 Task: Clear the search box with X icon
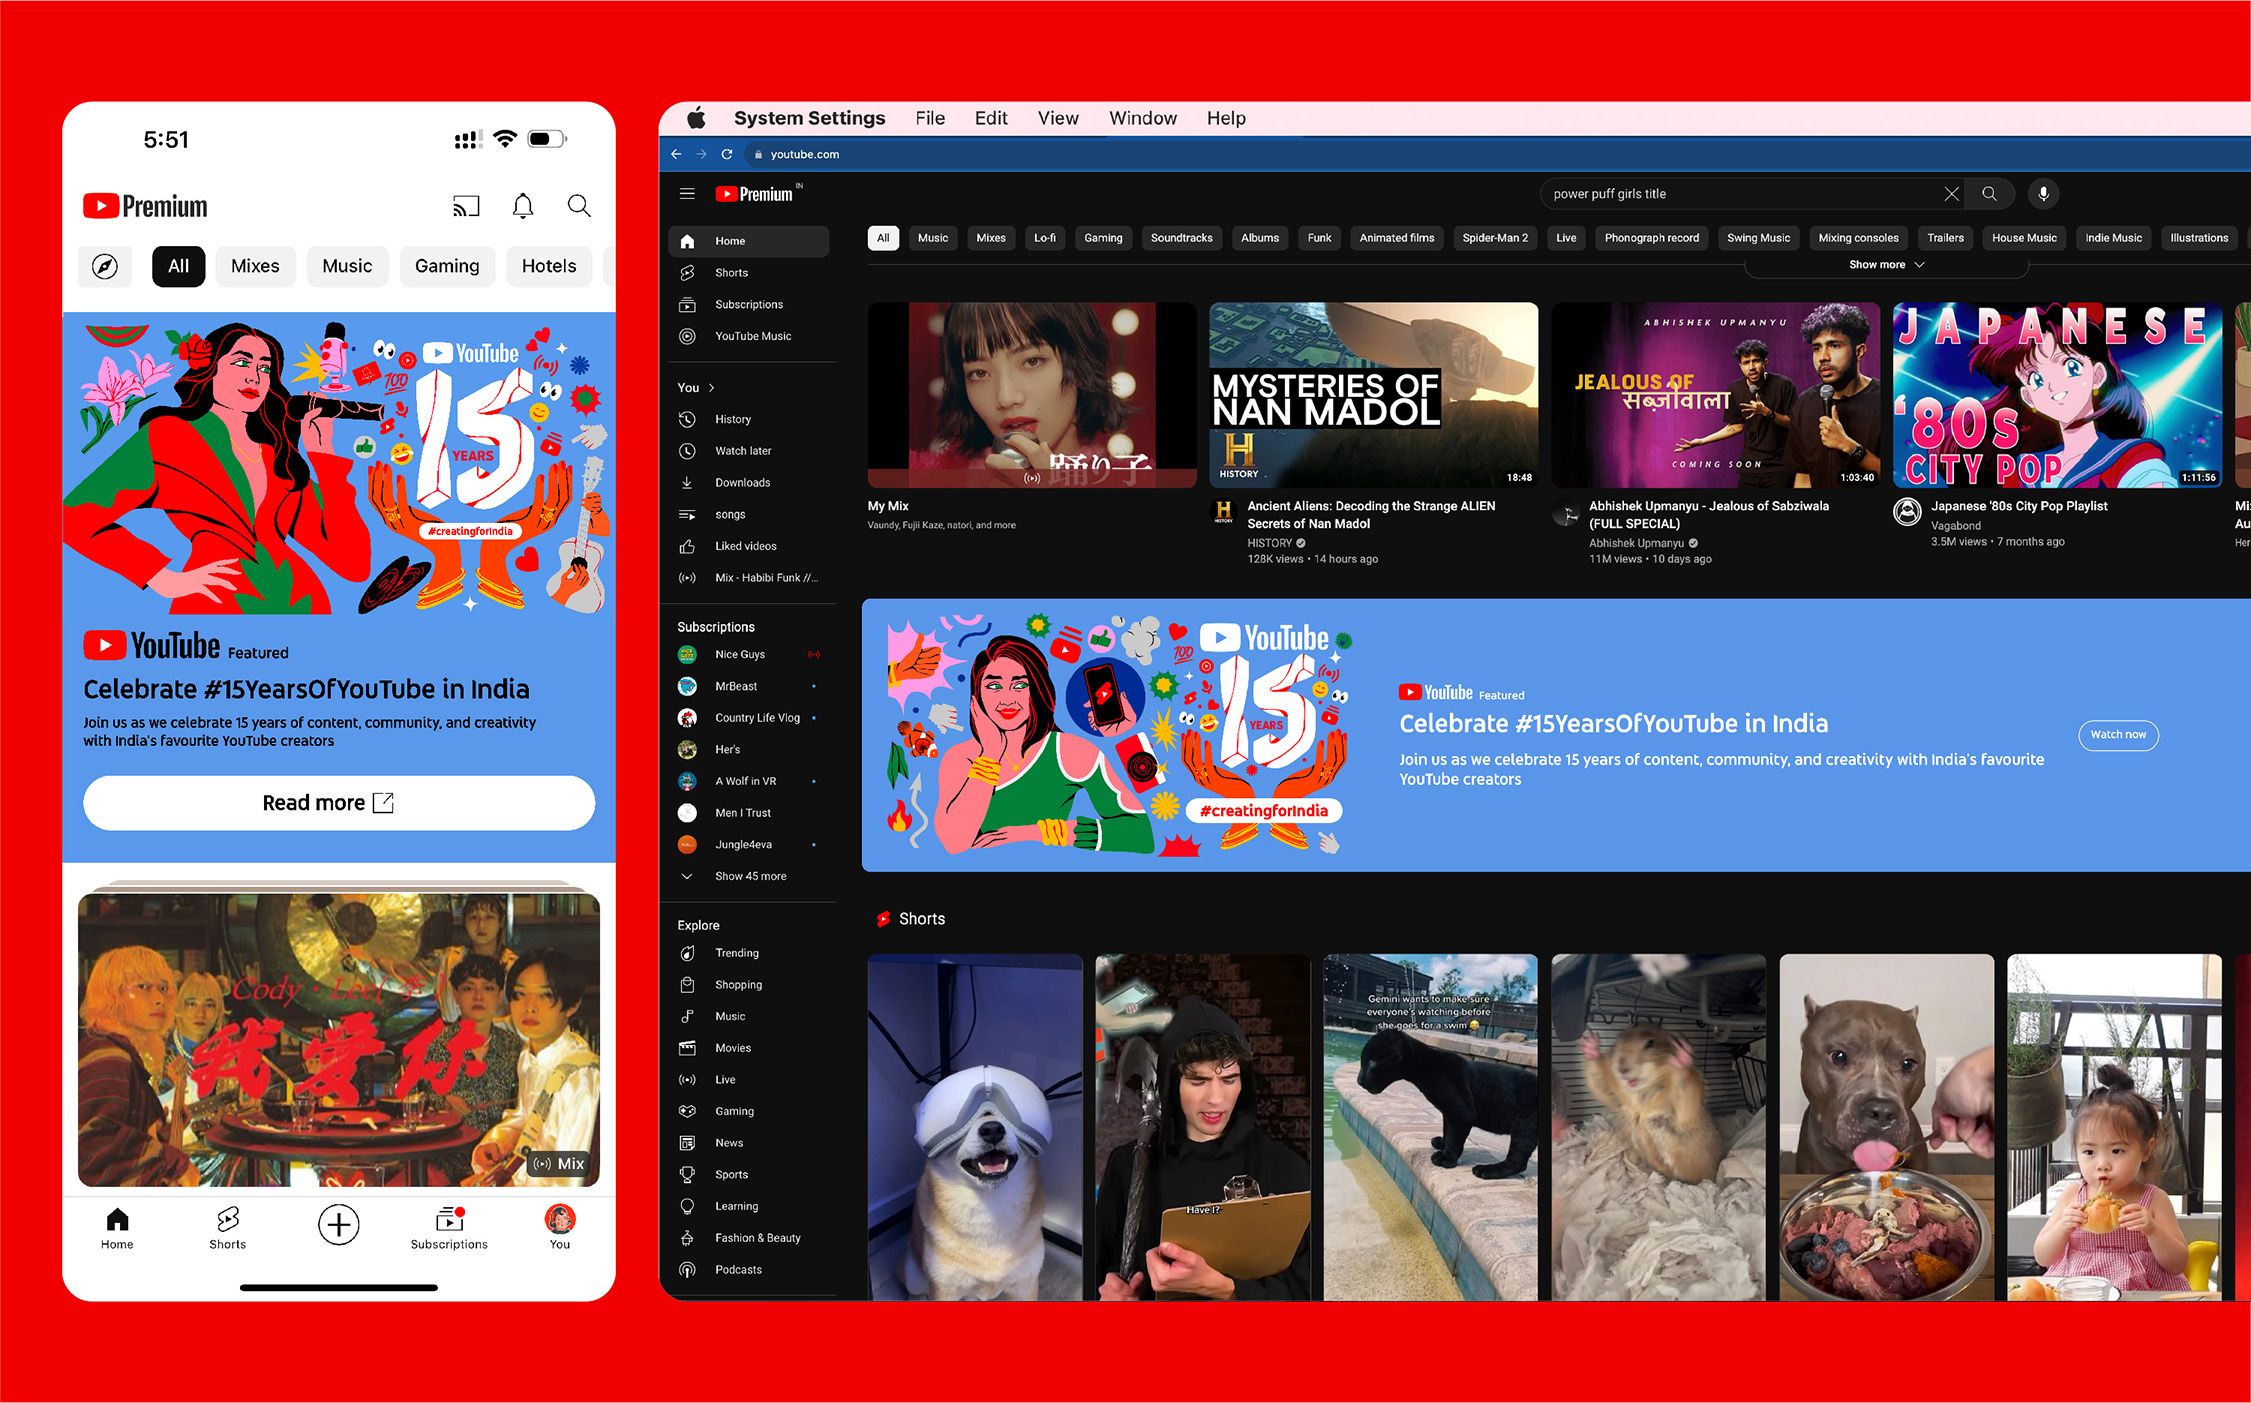click(x=1951, y=194)
